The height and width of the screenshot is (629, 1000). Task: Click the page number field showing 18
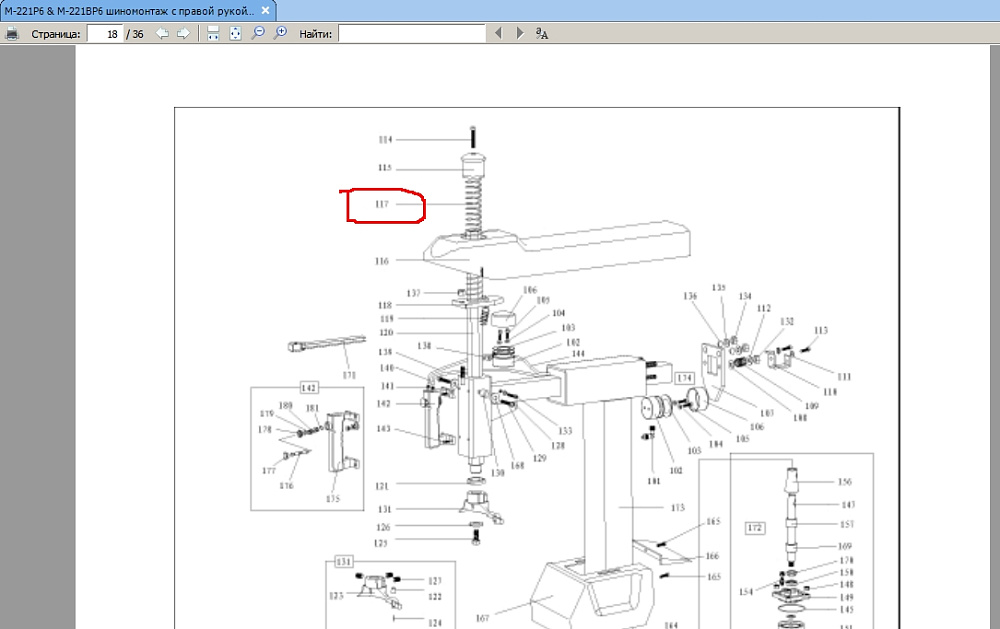point(104,33)
